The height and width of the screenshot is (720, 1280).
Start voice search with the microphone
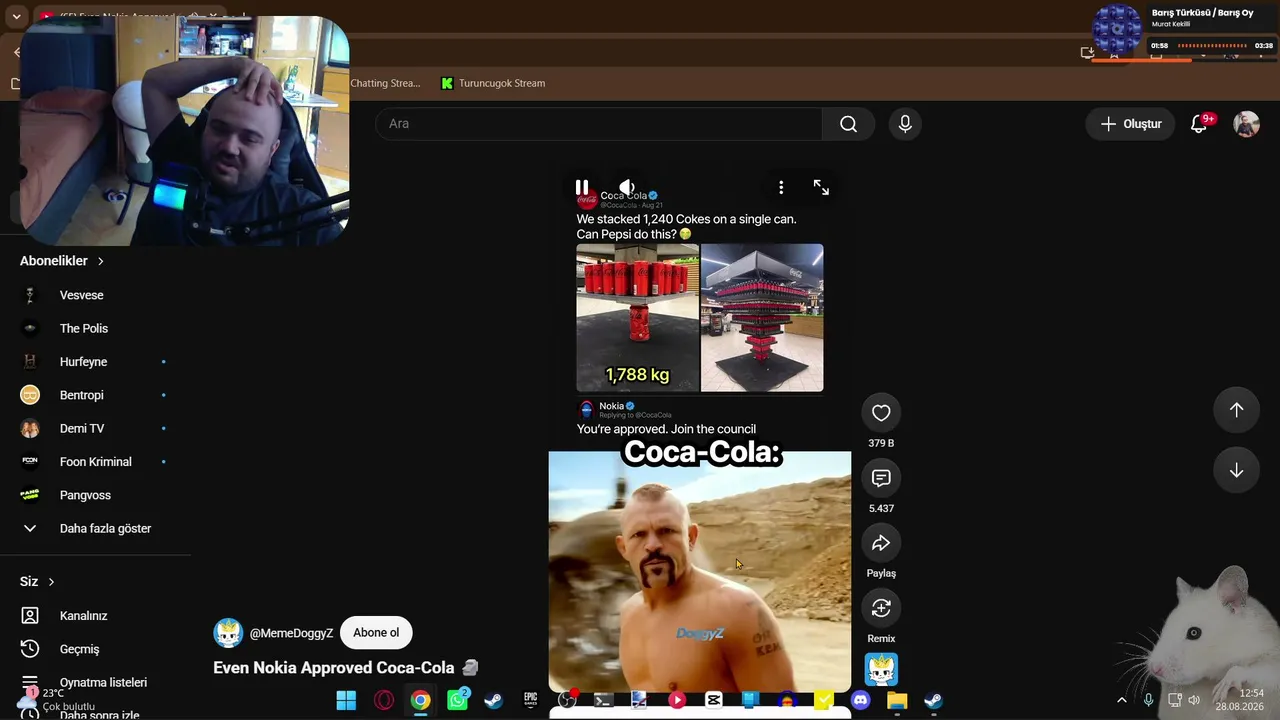click(x=905, y=124)
